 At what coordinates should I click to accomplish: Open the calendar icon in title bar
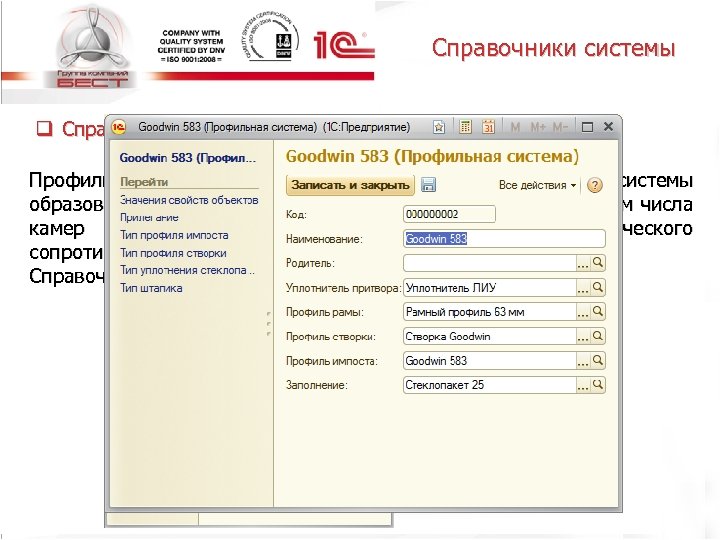click(x=488, y=127)
